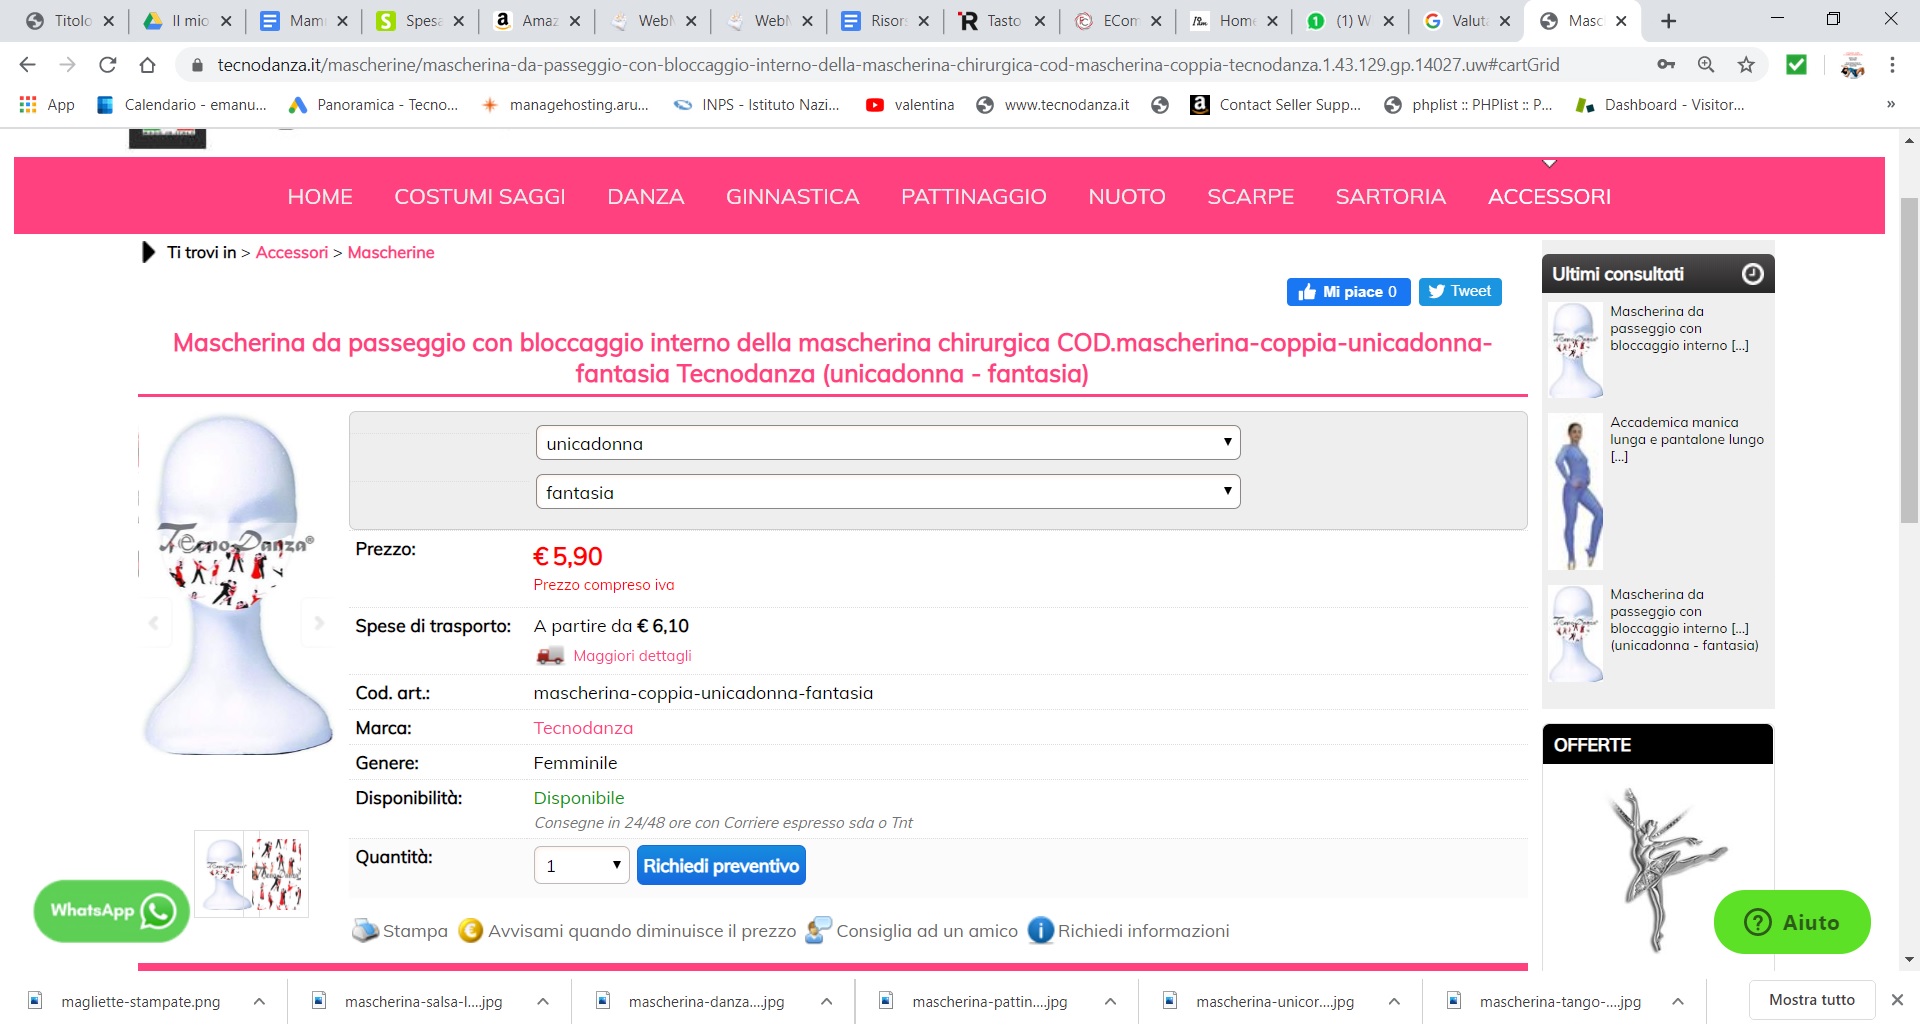Click previous image arrow on product photo
This screenshot has height=1030, width=1920.
154,623
